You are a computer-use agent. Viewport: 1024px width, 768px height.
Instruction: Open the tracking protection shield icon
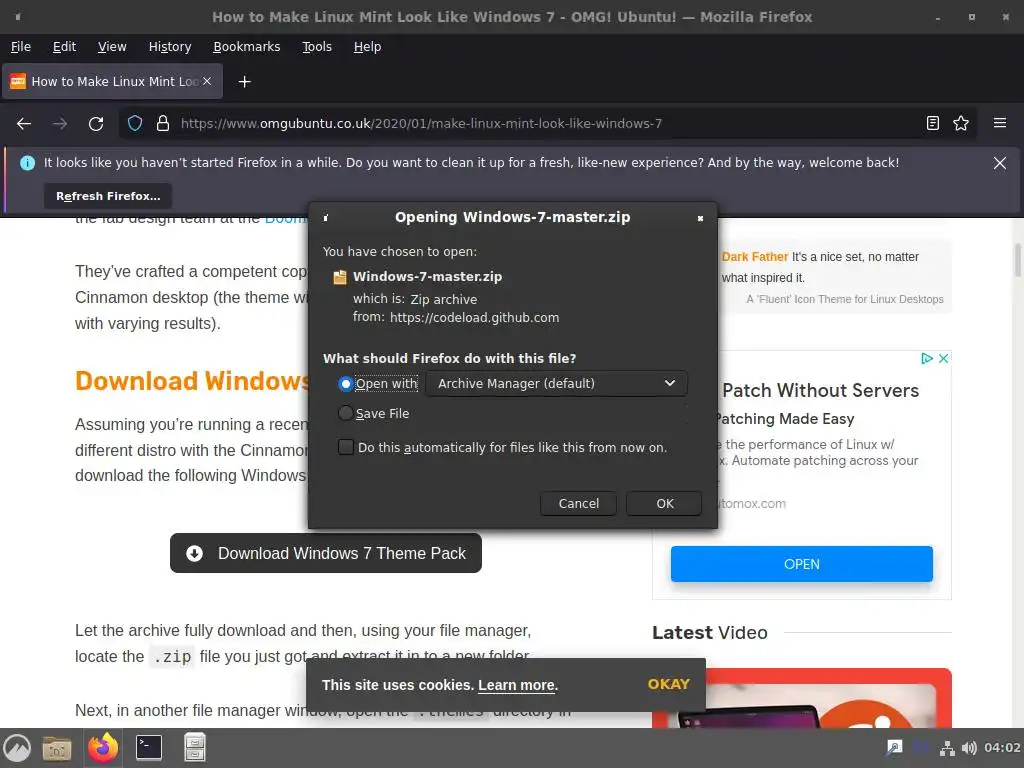[135, 123]
